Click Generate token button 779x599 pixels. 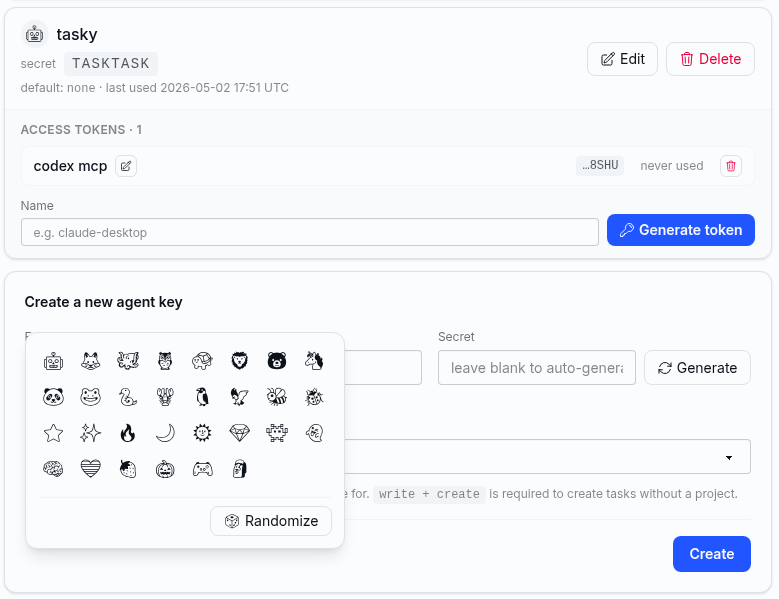[x=681, y=230]
